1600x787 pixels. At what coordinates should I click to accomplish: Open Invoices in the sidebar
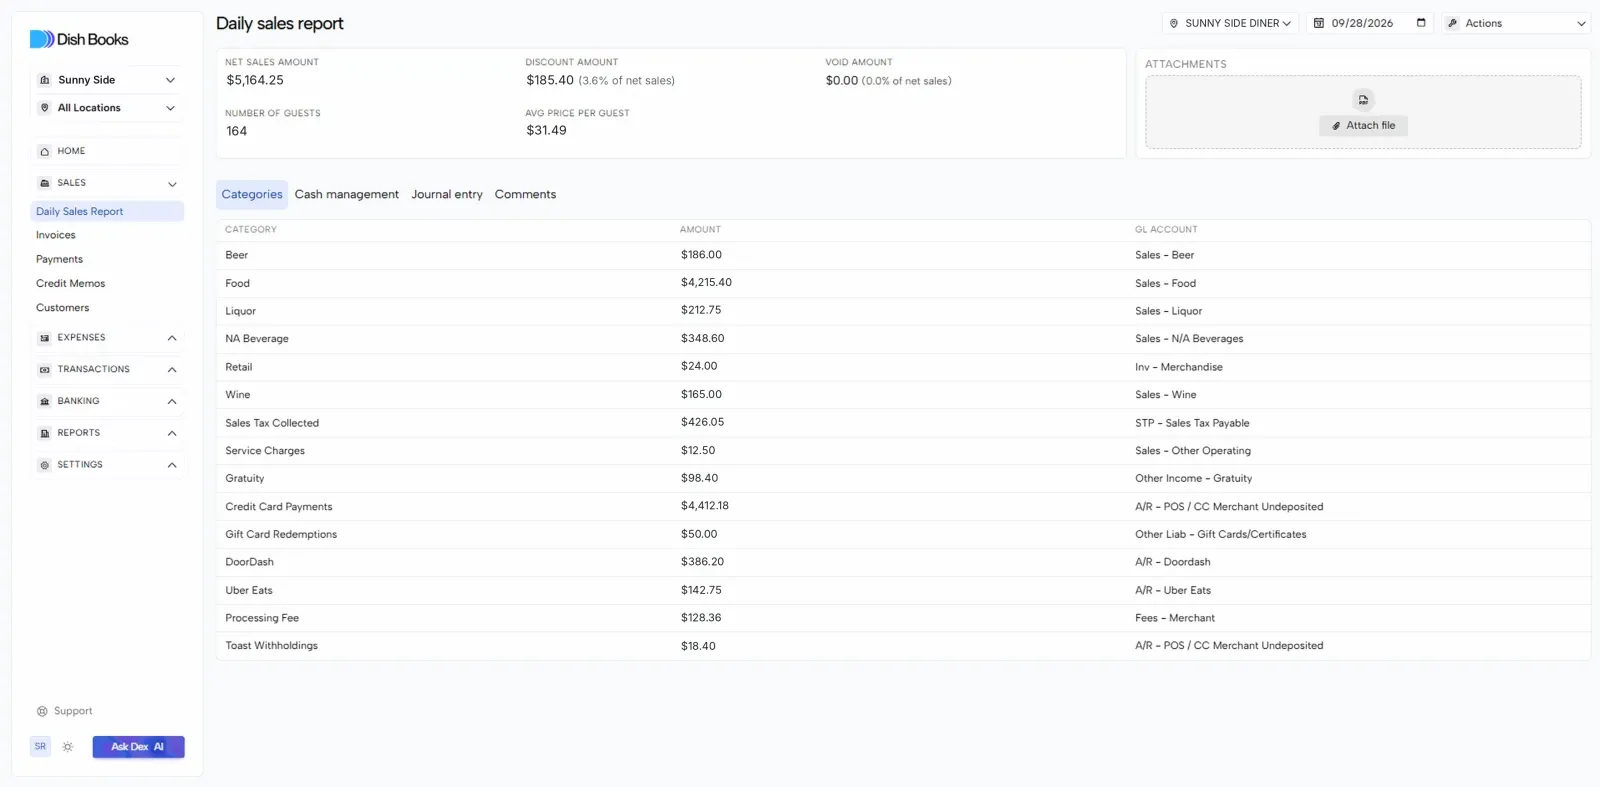[x=56, y=236]
